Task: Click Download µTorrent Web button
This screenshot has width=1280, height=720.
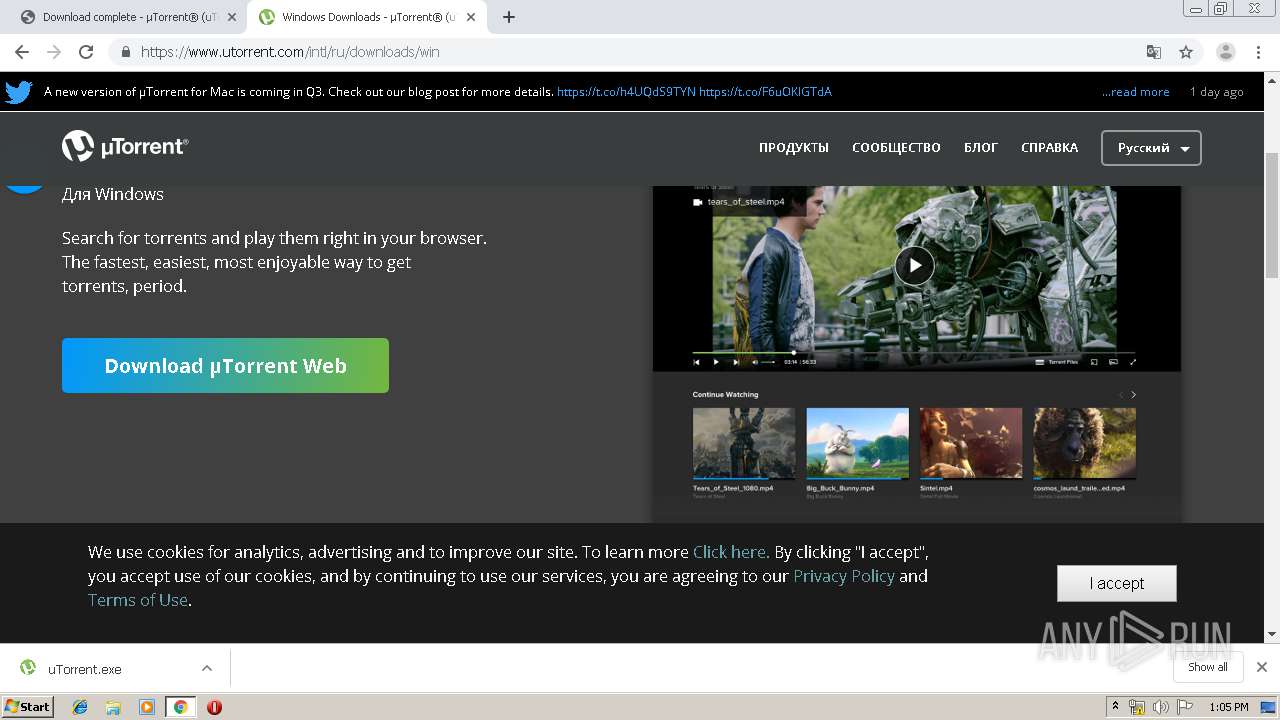Action: click(225, 365)
